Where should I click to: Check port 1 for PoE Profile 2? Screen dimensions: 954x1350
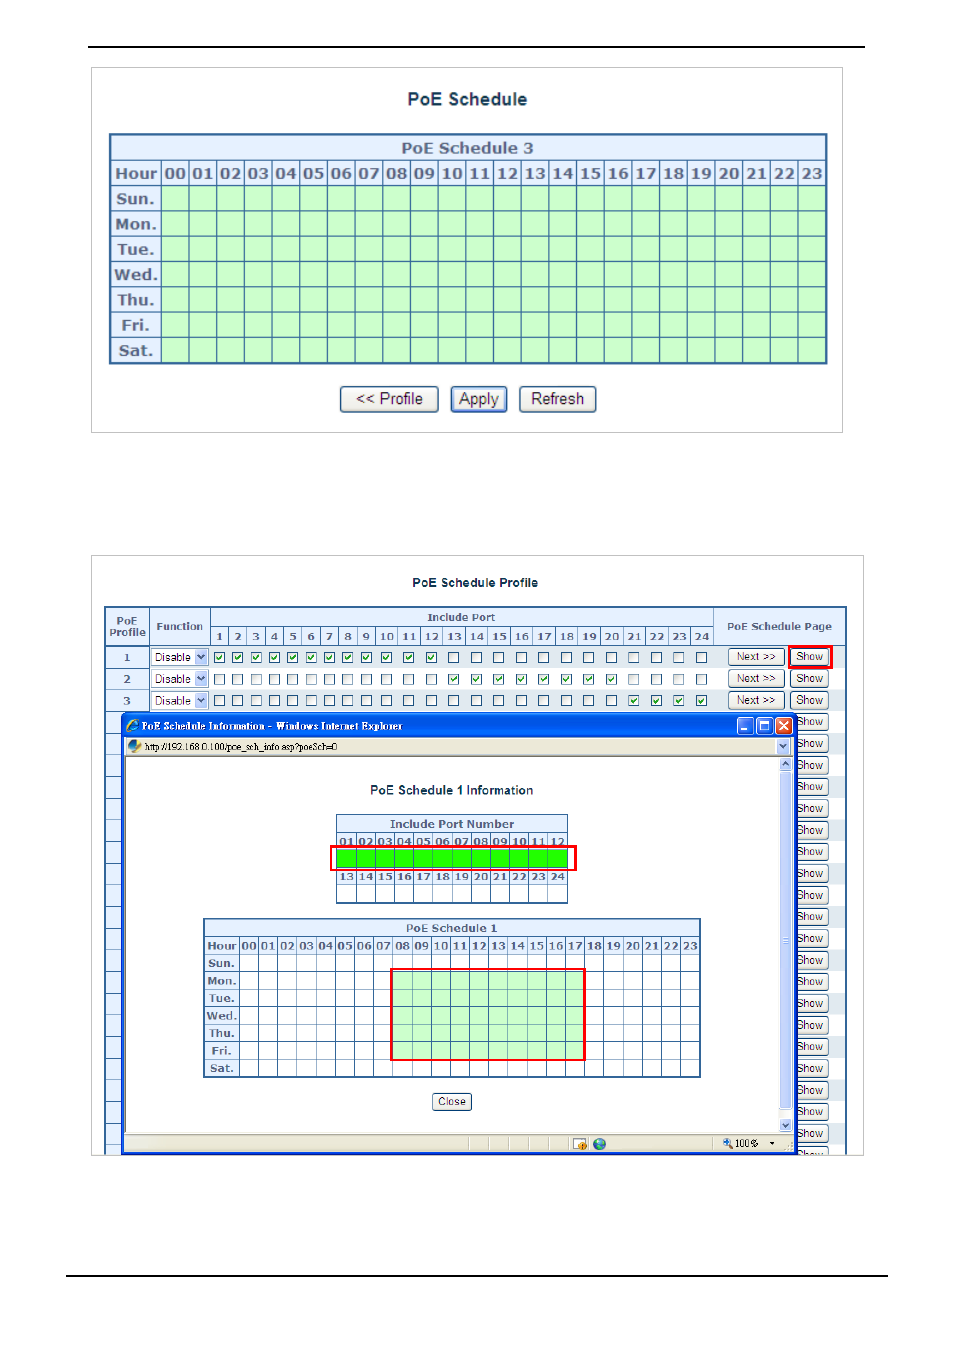point(220,679)
